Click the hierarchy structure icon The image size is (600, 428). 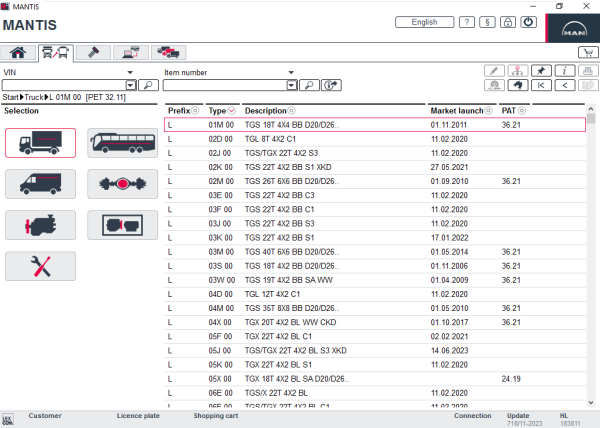tap(518, 71)
